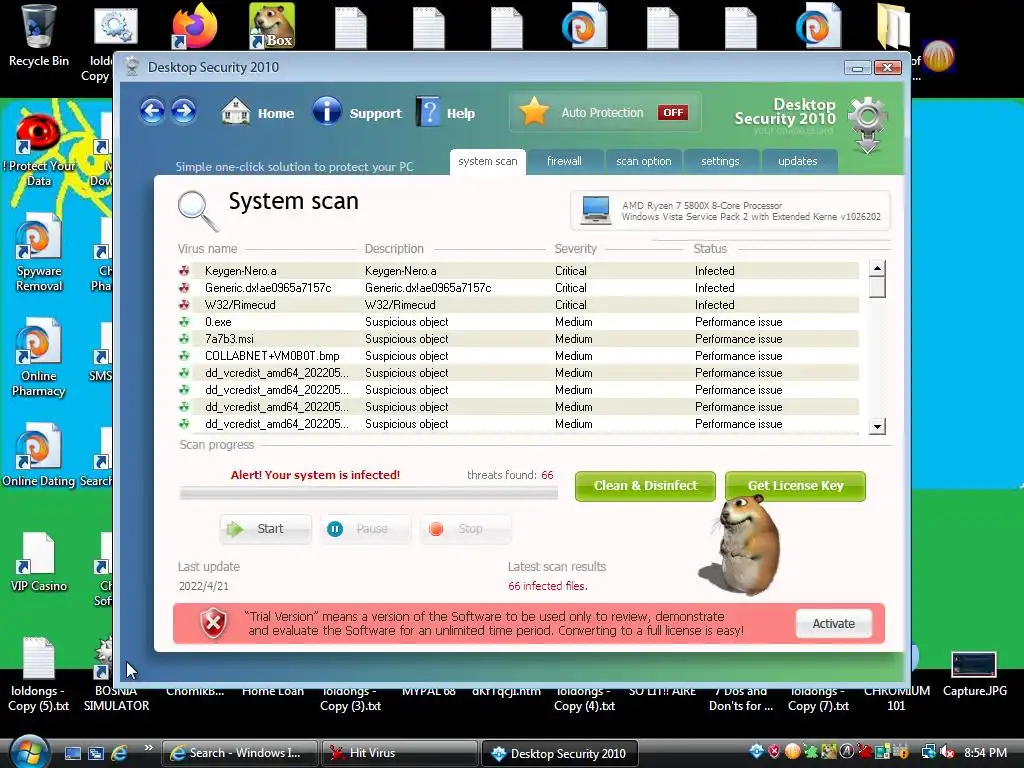The image size is (1024, 768).
Task: Click the computer icon beside processor info
Action: 596,210
